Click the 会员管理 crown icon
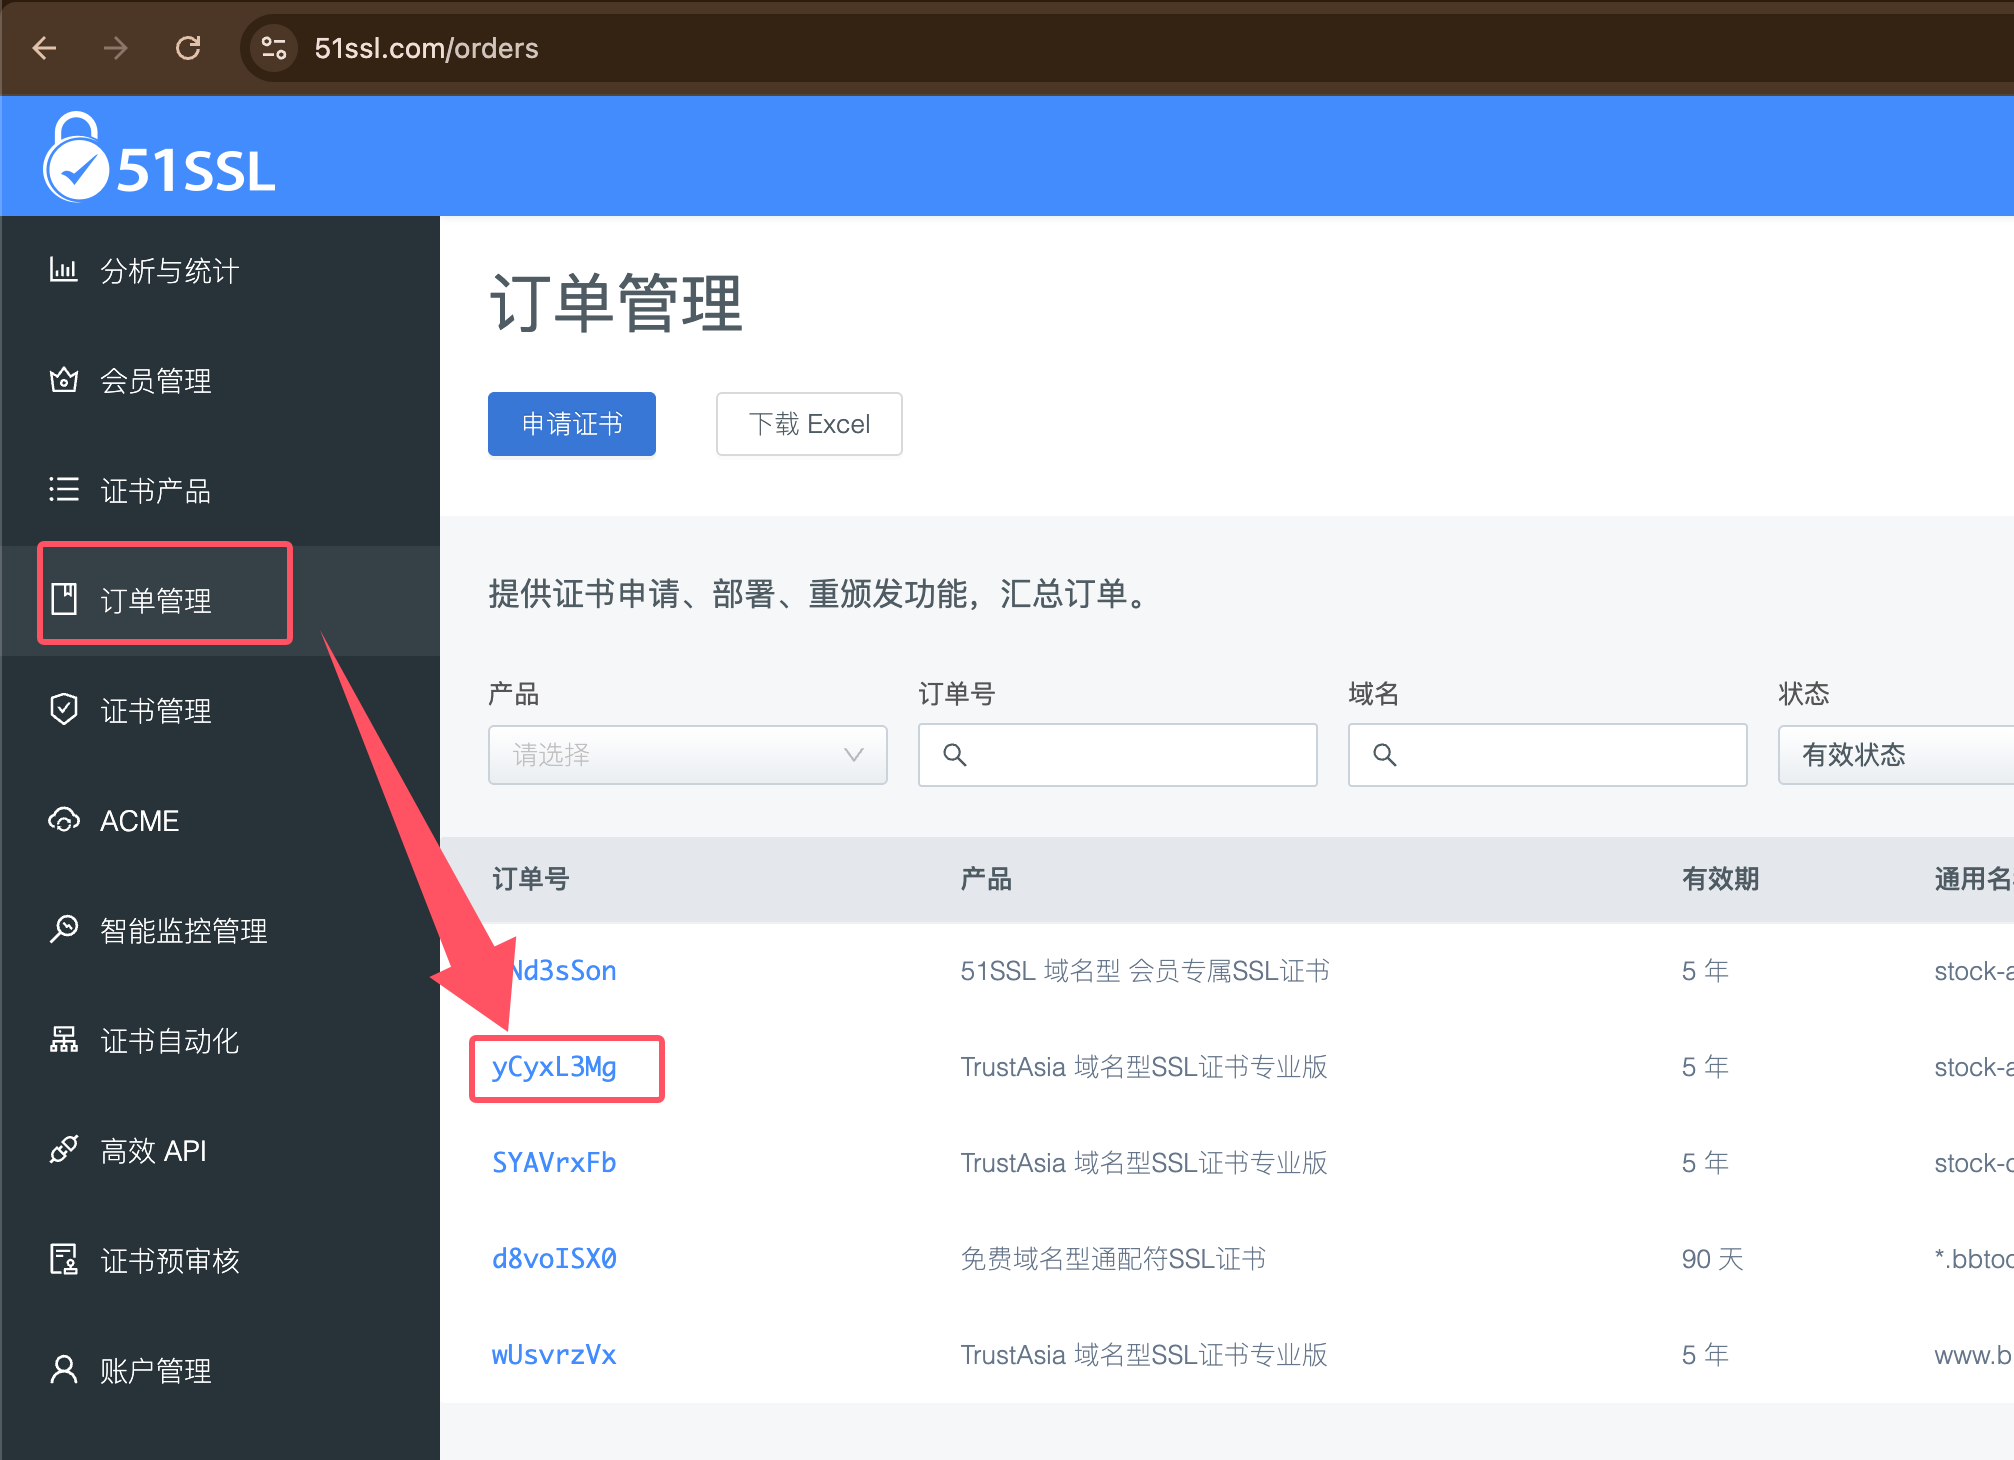 click(x=64, y=380)
